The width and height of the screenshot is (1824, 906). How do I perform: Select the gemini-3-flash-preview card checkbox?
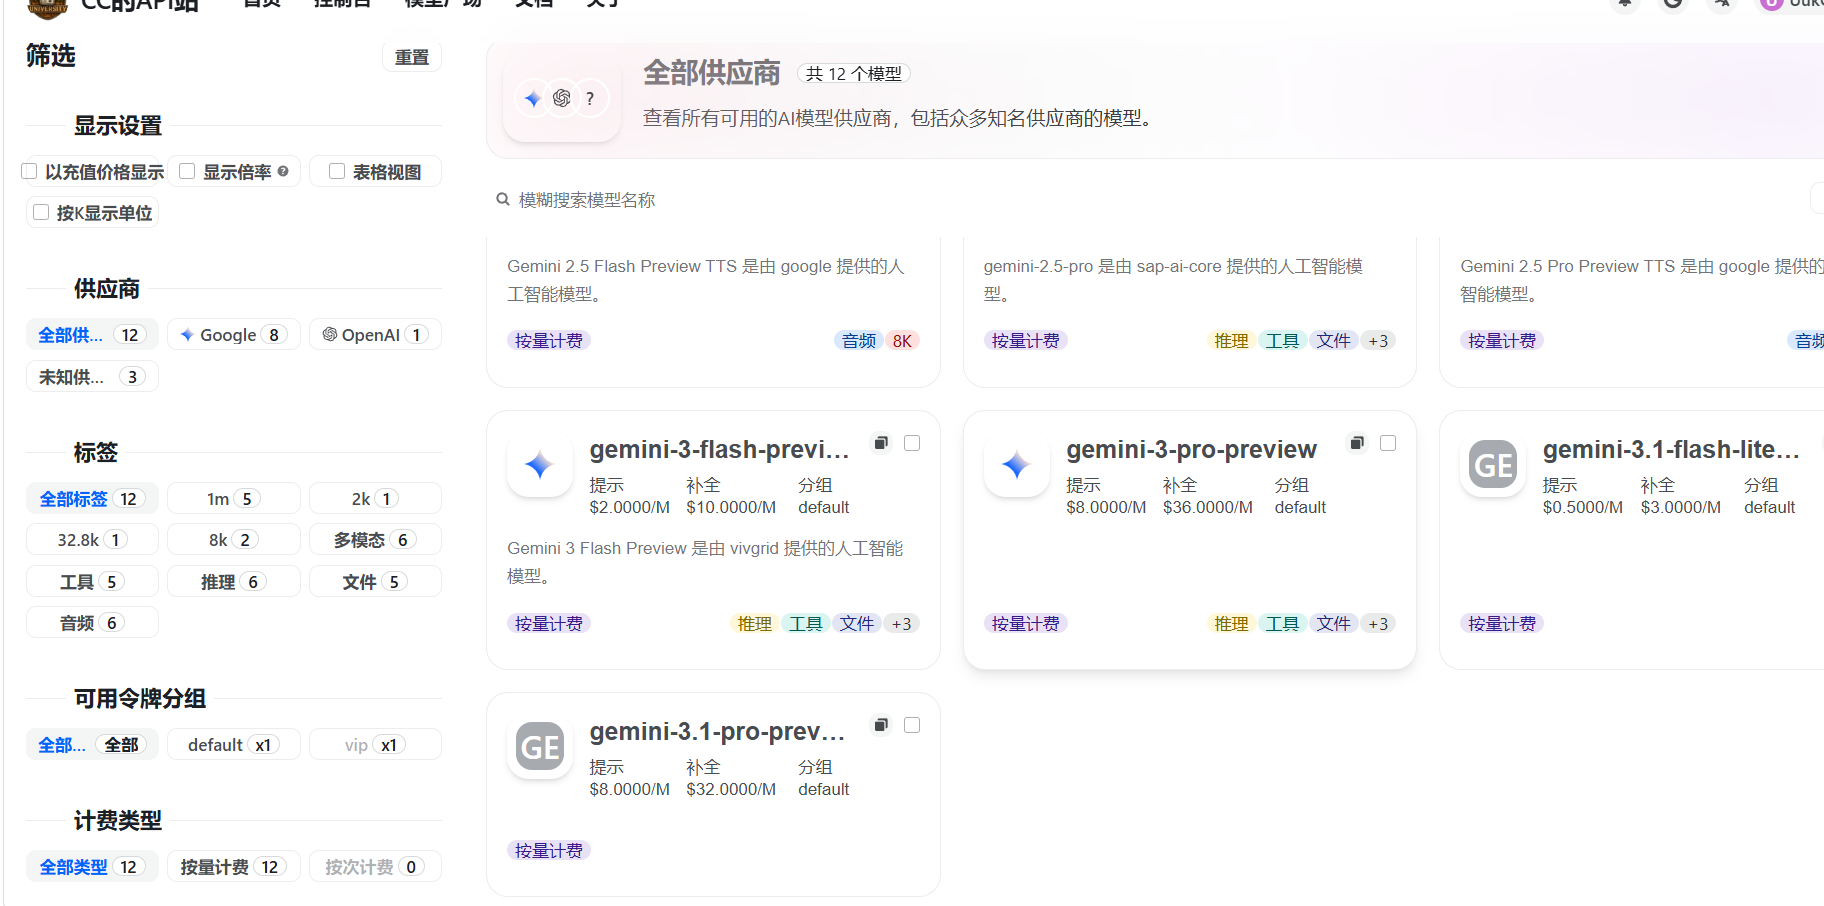tap(912, 443)
